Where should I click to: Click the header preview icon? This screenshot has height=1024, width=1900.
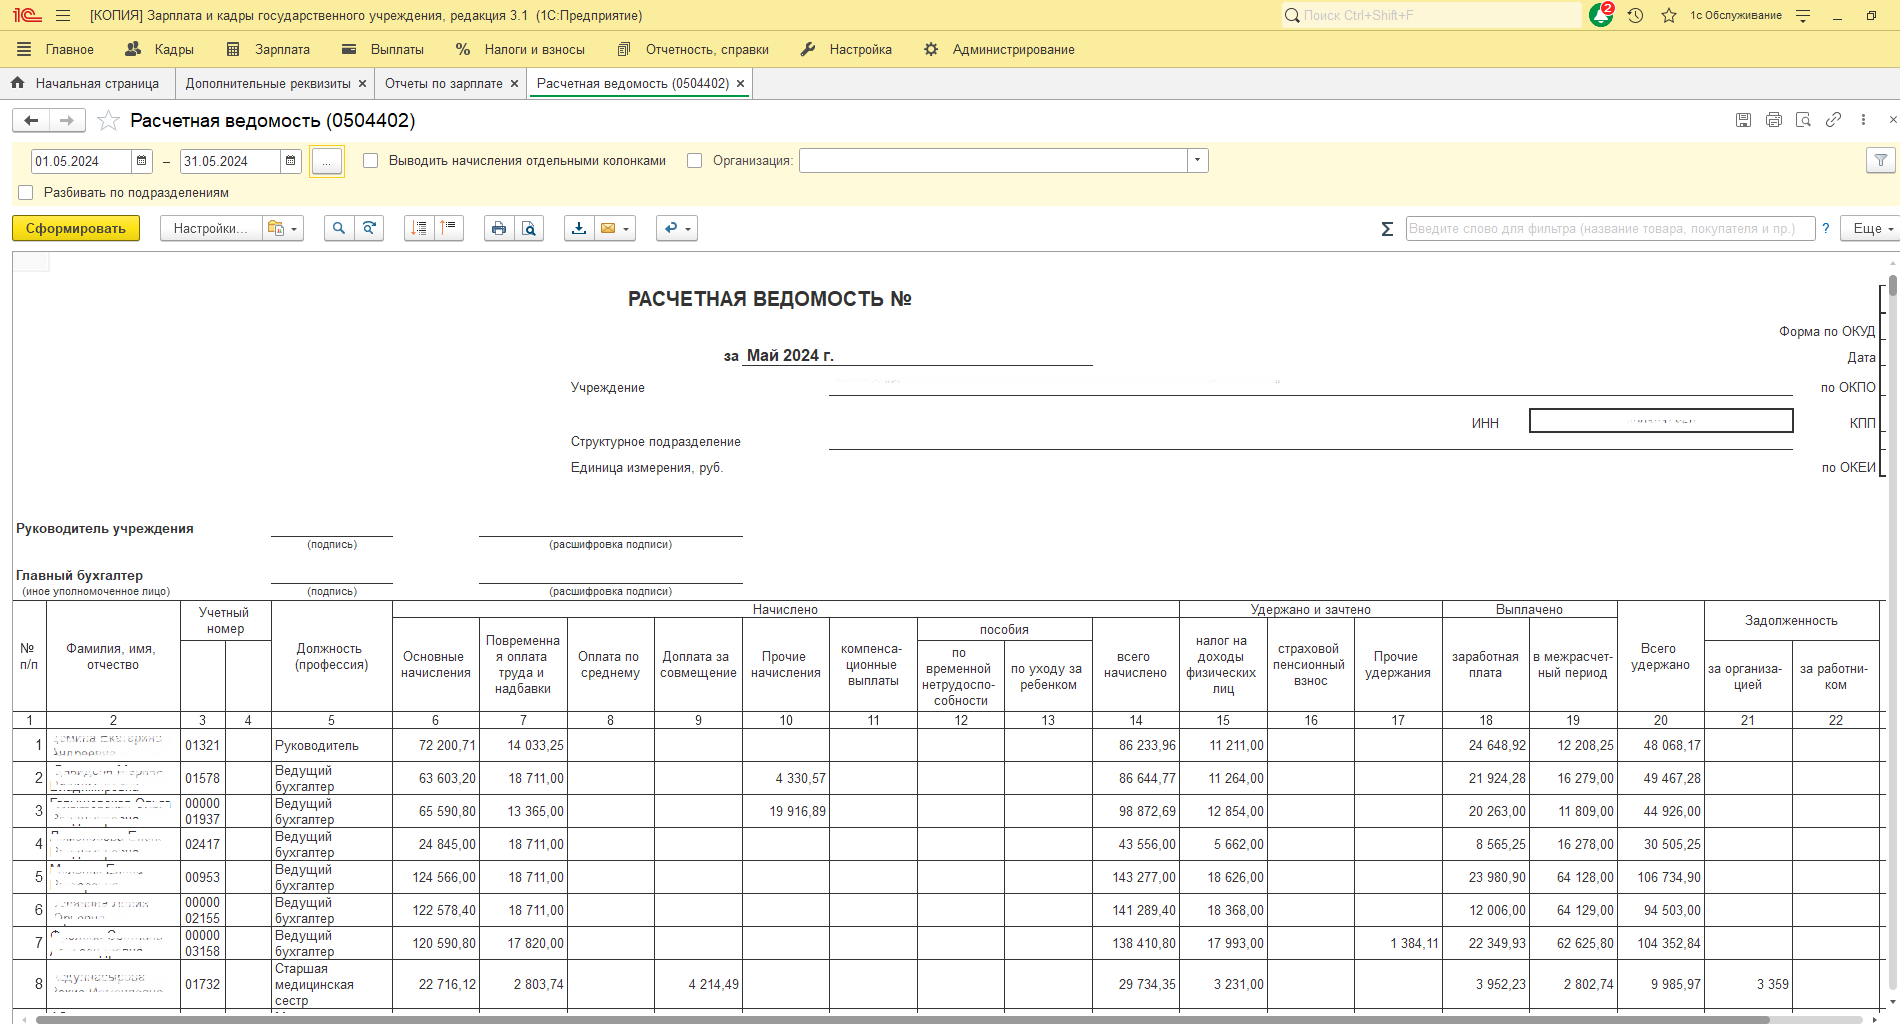[1803, 120]
